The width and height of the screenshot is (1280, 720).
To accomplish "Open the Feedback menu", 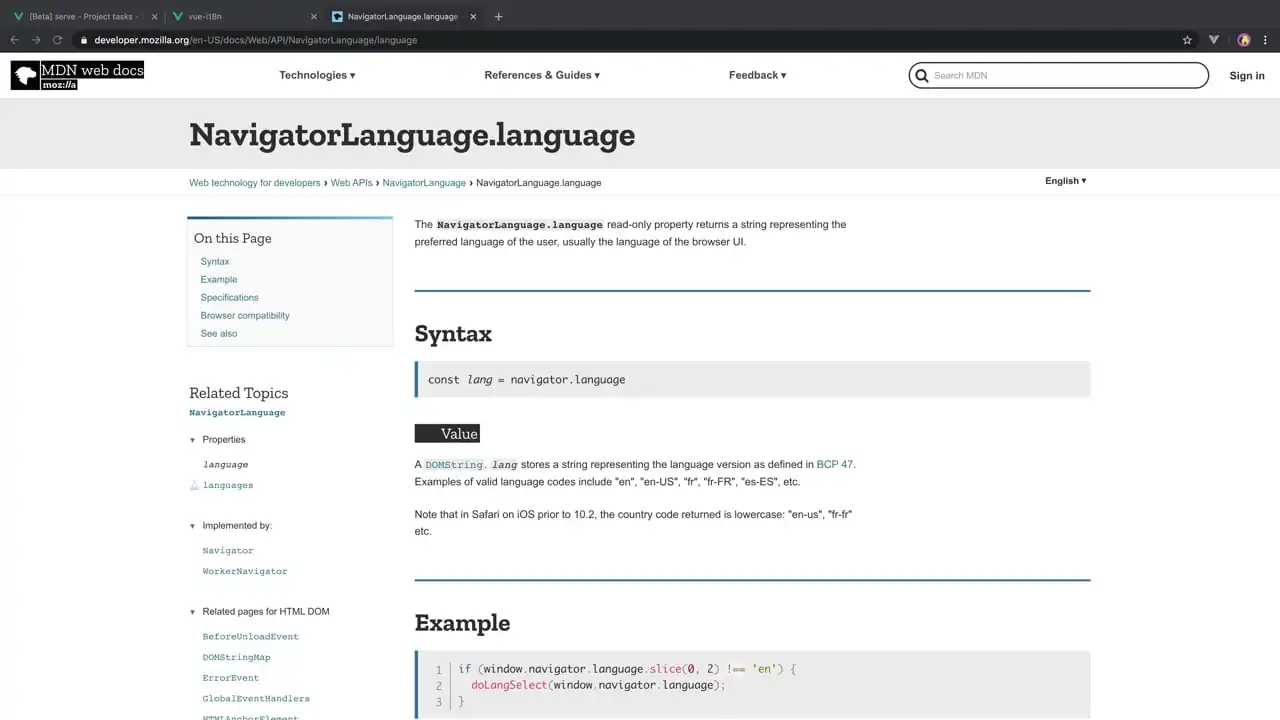I will 758,75.
